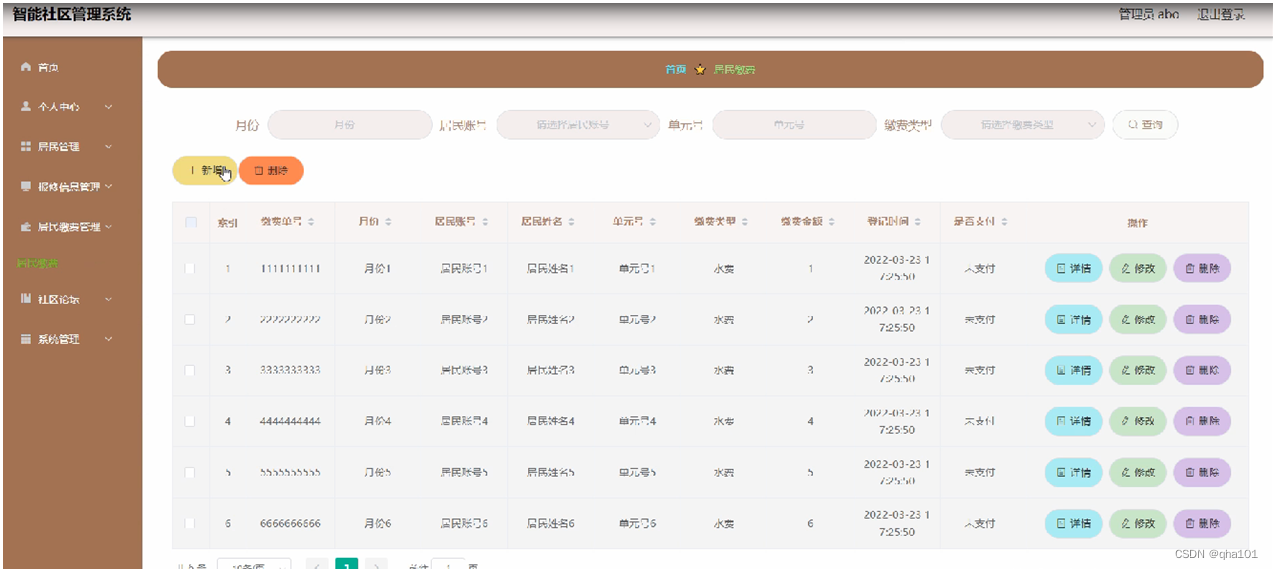Click into the 单元号 filter input
Viewport: 1273px width, 569px height.
pos(794,125)
